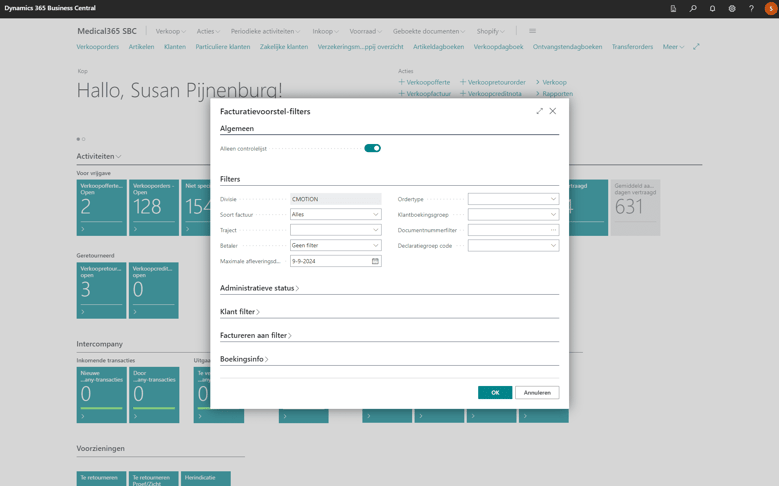Open the Verkoopcreditnota's open tile
Screen dimensions: 779x486
pos(154,290)
